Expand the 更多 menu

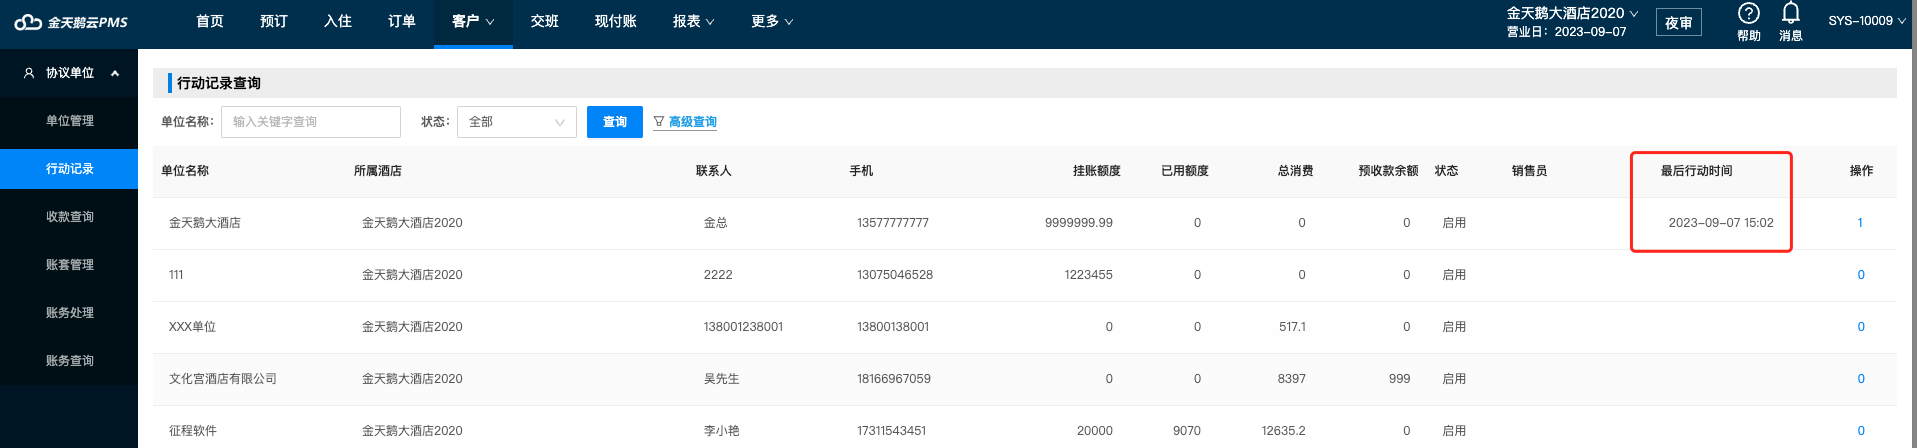[x=772, y=22]
